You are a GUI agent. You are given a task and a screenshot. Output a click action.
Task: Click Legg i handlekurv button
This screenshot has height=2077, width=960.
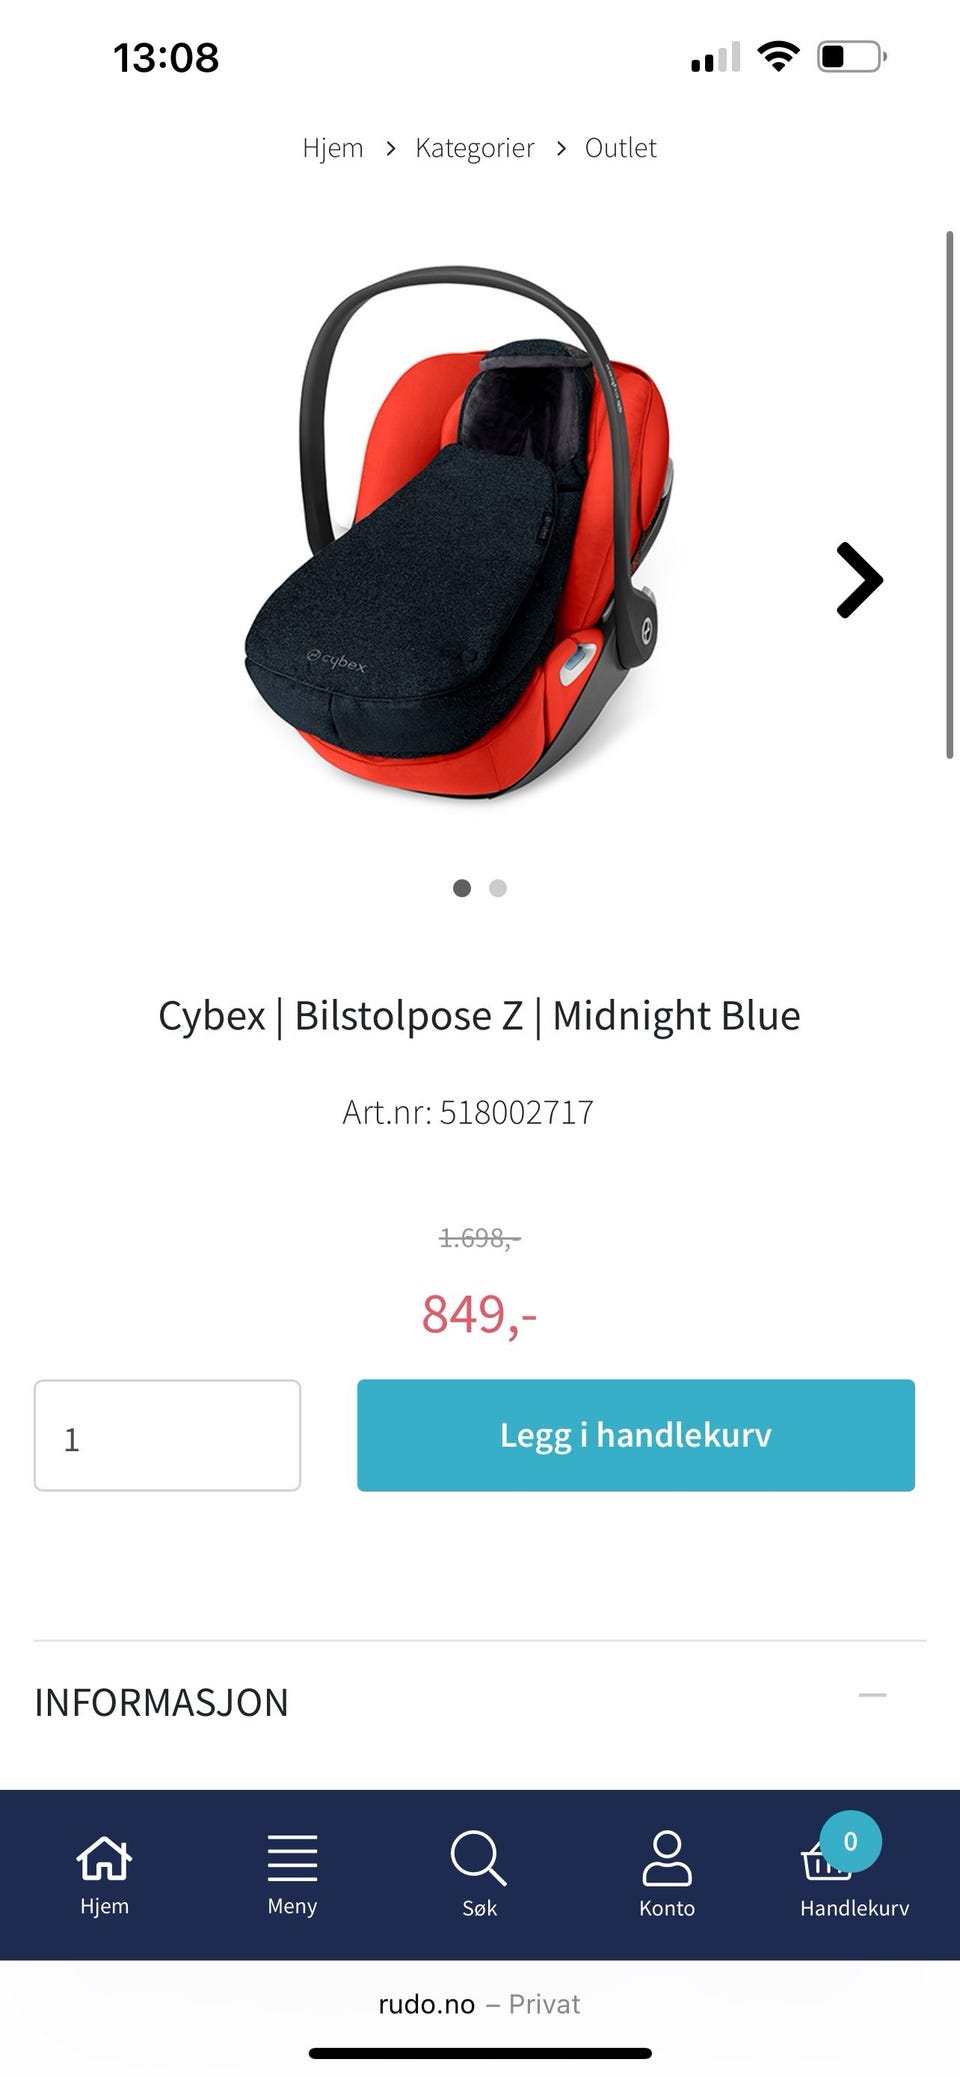pyautogui.click(x=636, y=1435)
